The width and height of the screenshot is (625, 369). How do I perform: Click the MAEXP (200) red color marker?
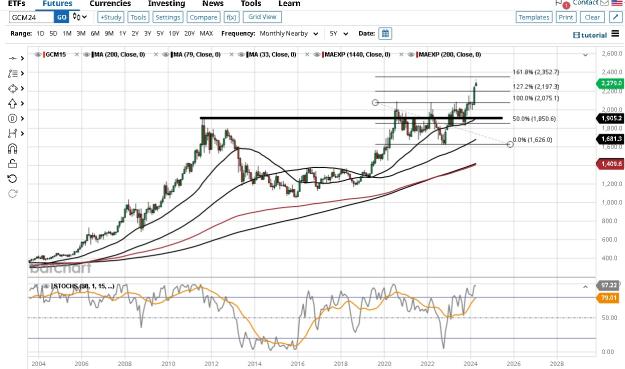point(417,55)
